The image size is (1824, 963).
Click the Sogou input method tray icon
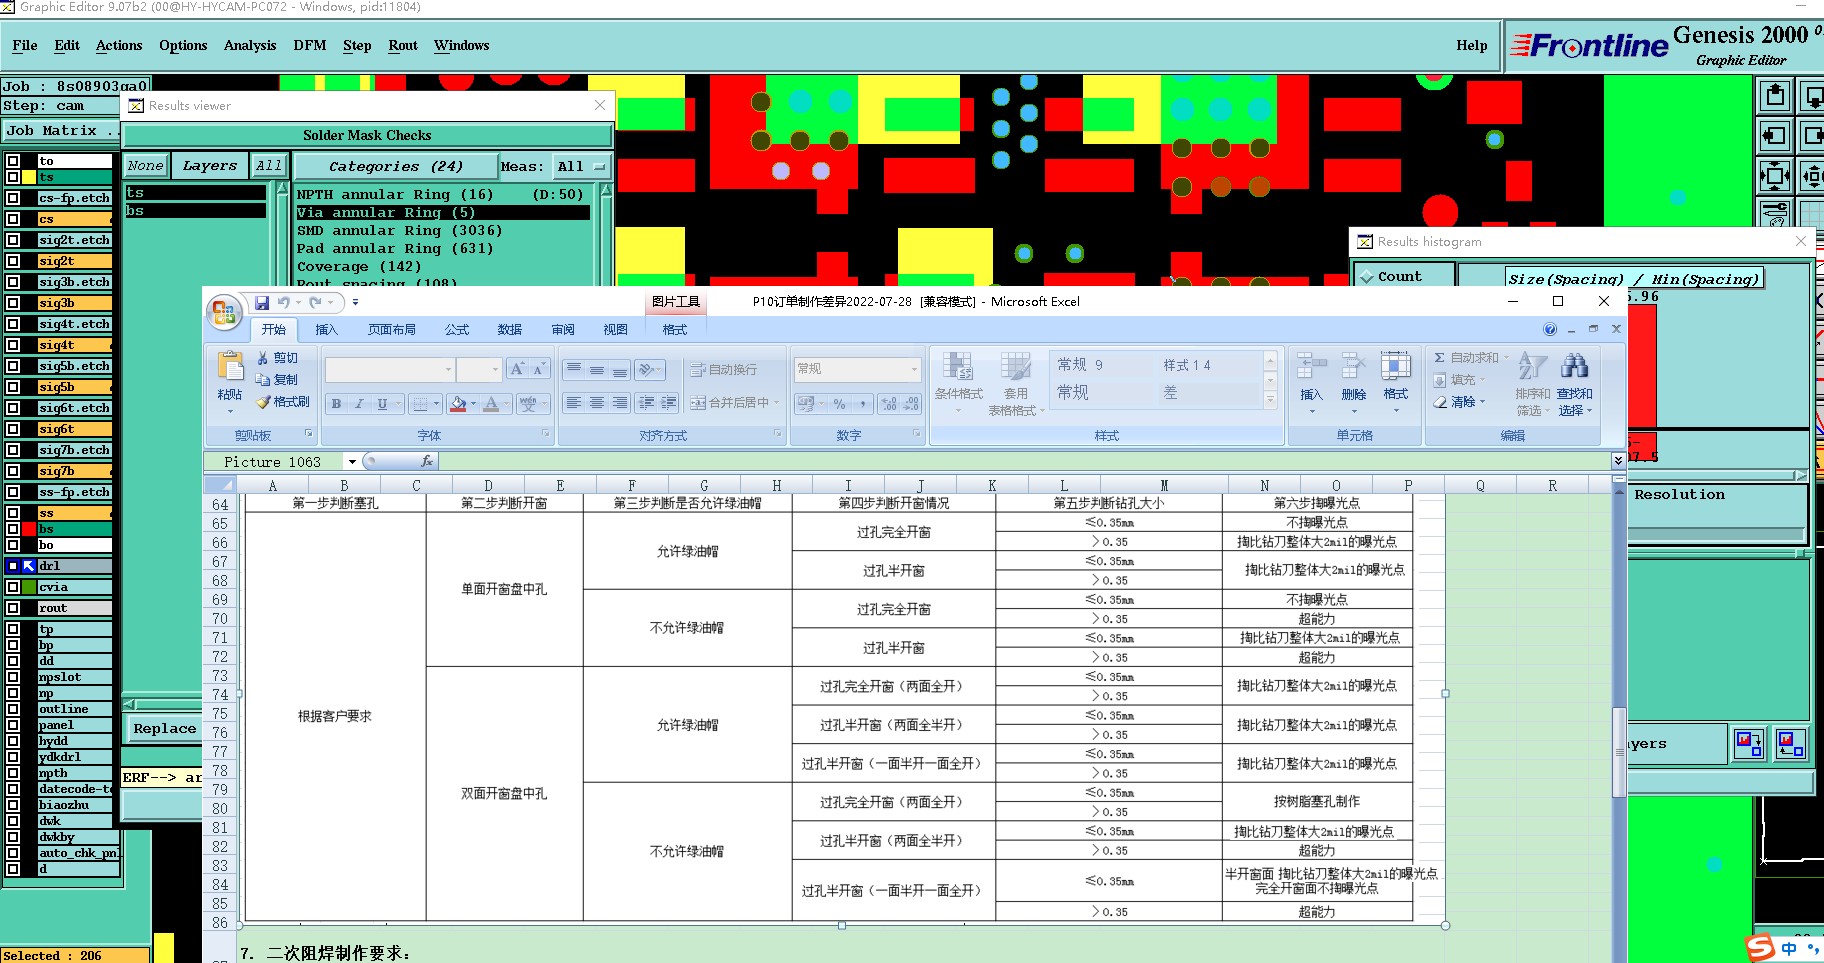pyautogui.click(x=1760, y=947)
